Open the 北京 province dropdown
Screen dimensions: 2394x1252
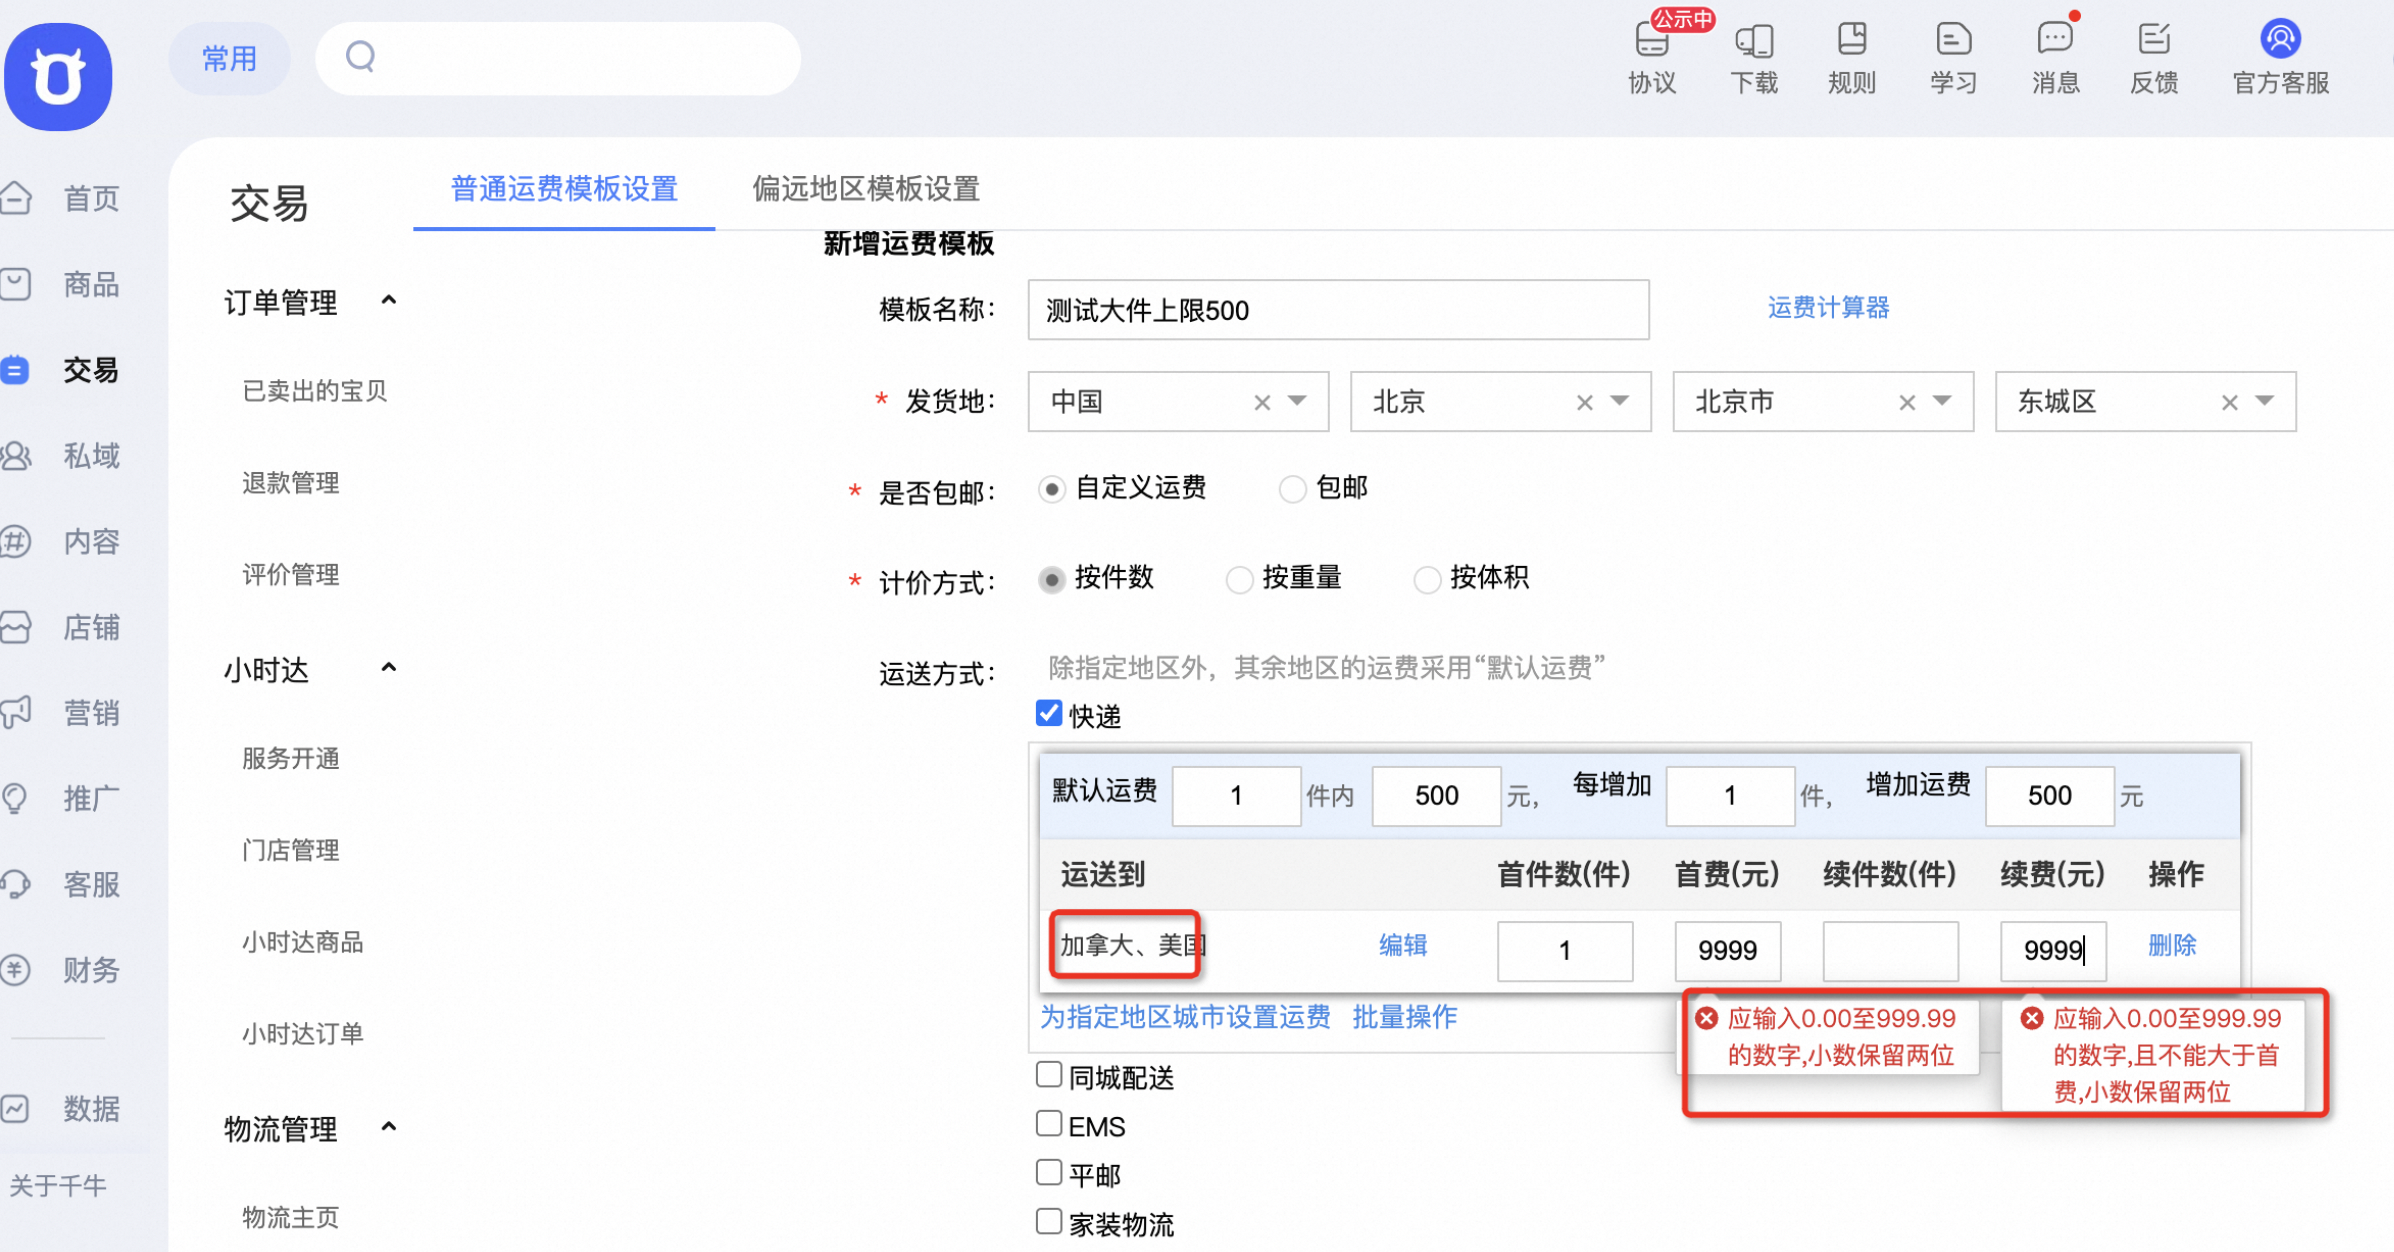click(x=1619, y=401)
